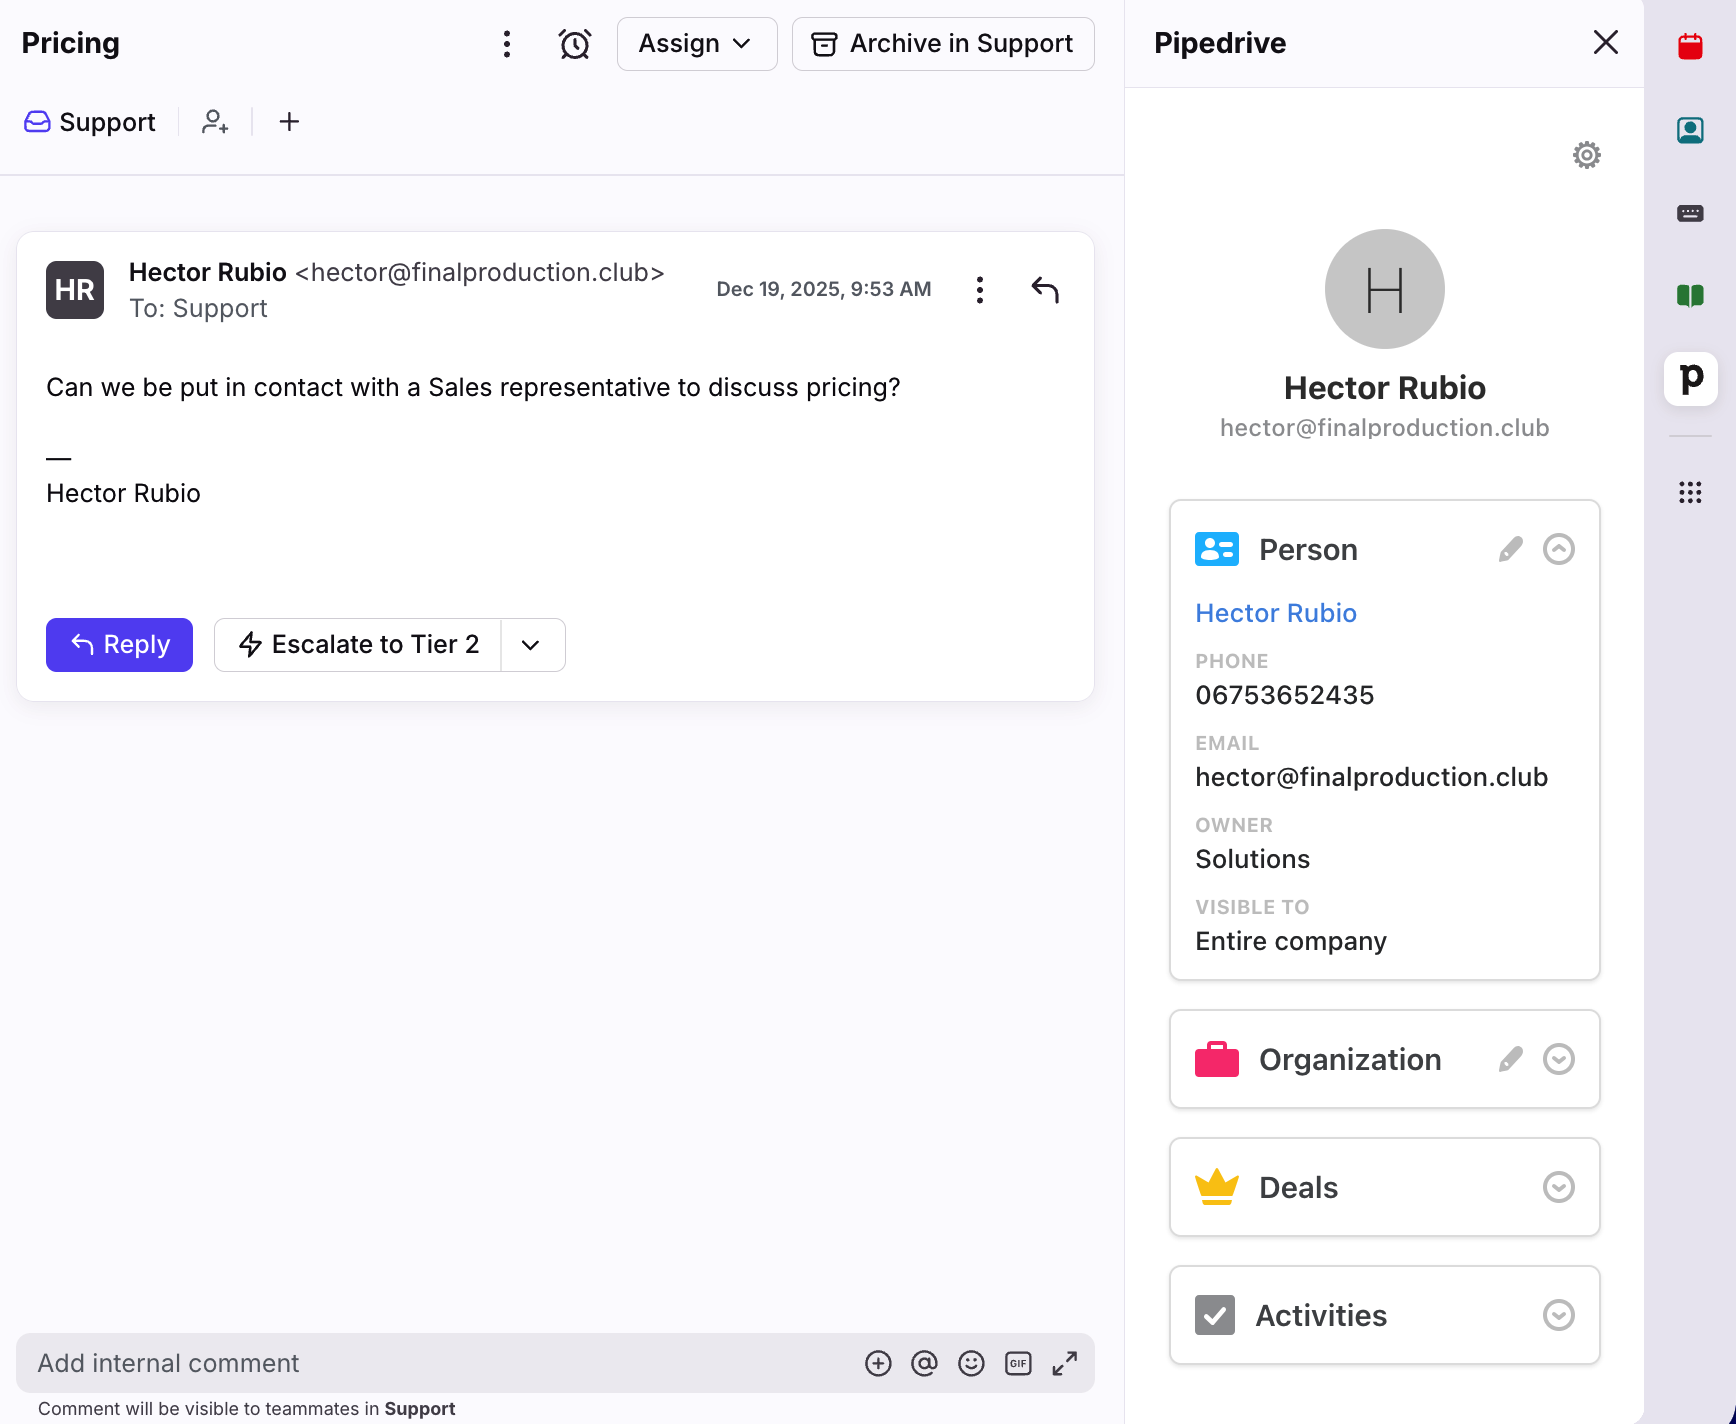Open the Assign dropdown

coord(696,44)
